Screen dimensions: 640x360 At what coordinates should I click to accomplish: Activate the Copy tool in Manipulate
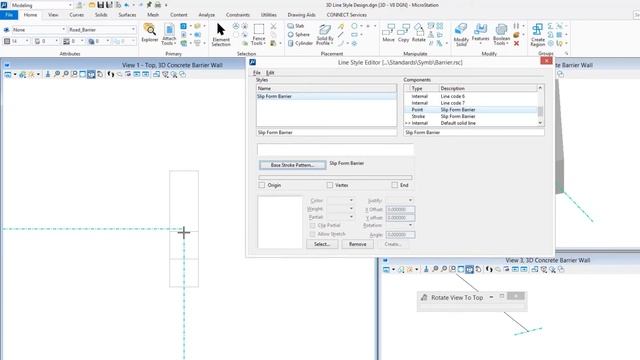coord(403,33)
